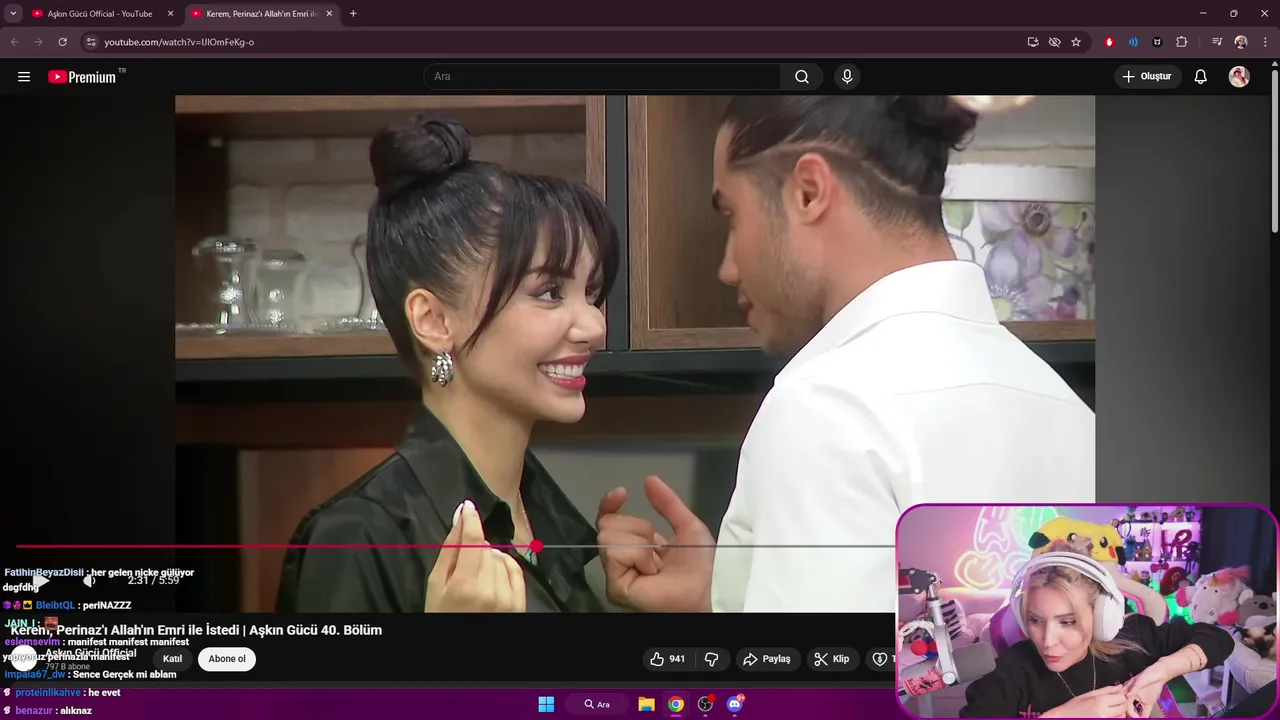This screenshot has width=1280, height=720.
Task: Click the Paylaş share button
Action: (767, 659)
